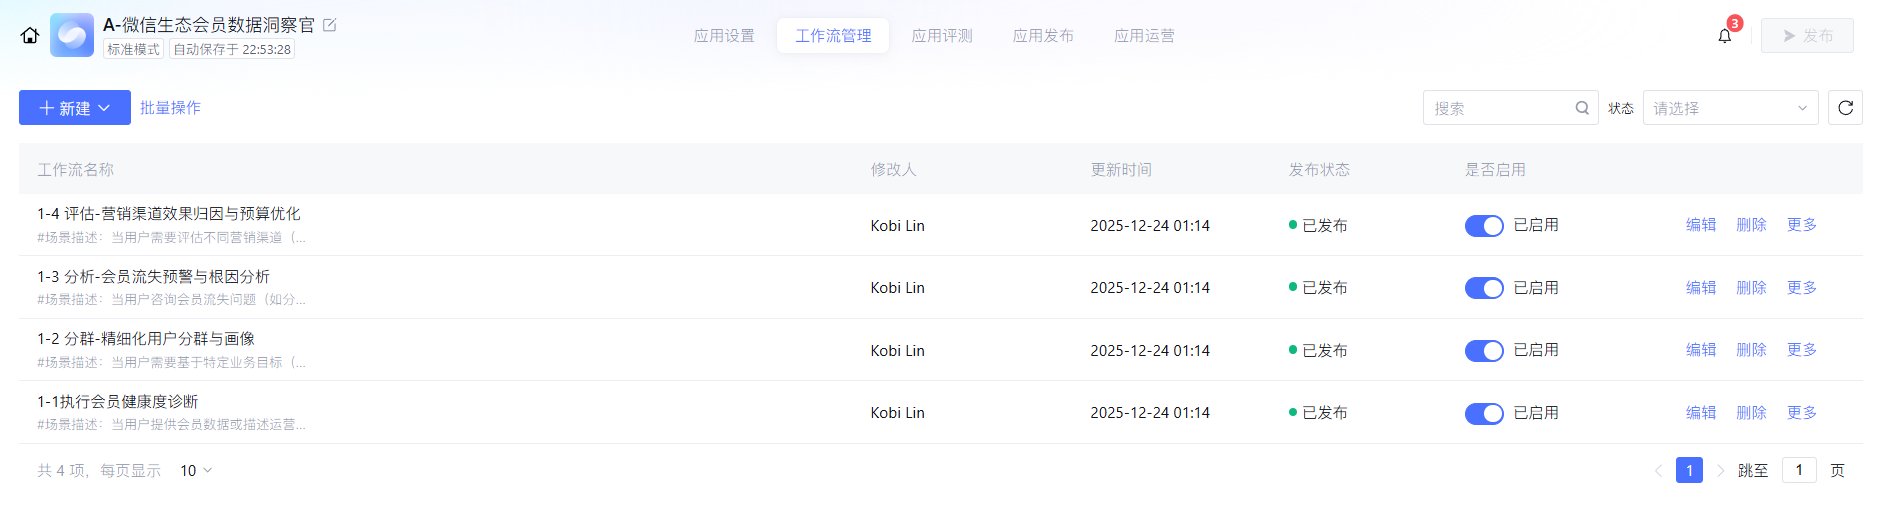The image size is (1881, 510).
Task: Click the search magnifier icon
Action: pos(1582,108)
